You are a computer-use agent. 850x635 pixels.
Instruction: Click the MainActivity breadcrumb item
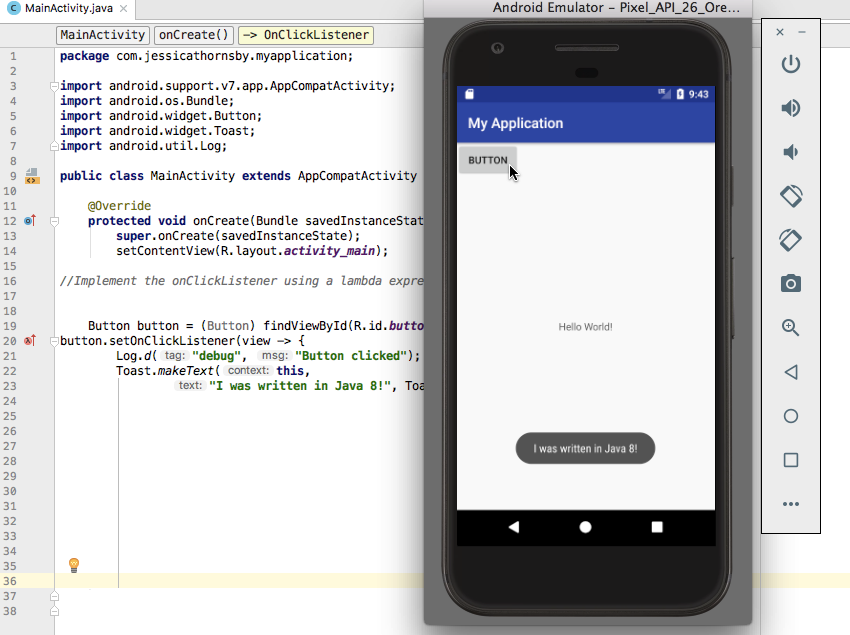[102, 35]
